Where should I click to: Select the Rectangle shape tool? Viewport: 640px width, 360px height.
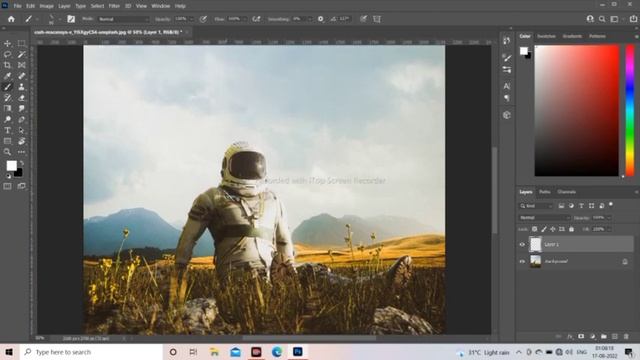[7, 141]
